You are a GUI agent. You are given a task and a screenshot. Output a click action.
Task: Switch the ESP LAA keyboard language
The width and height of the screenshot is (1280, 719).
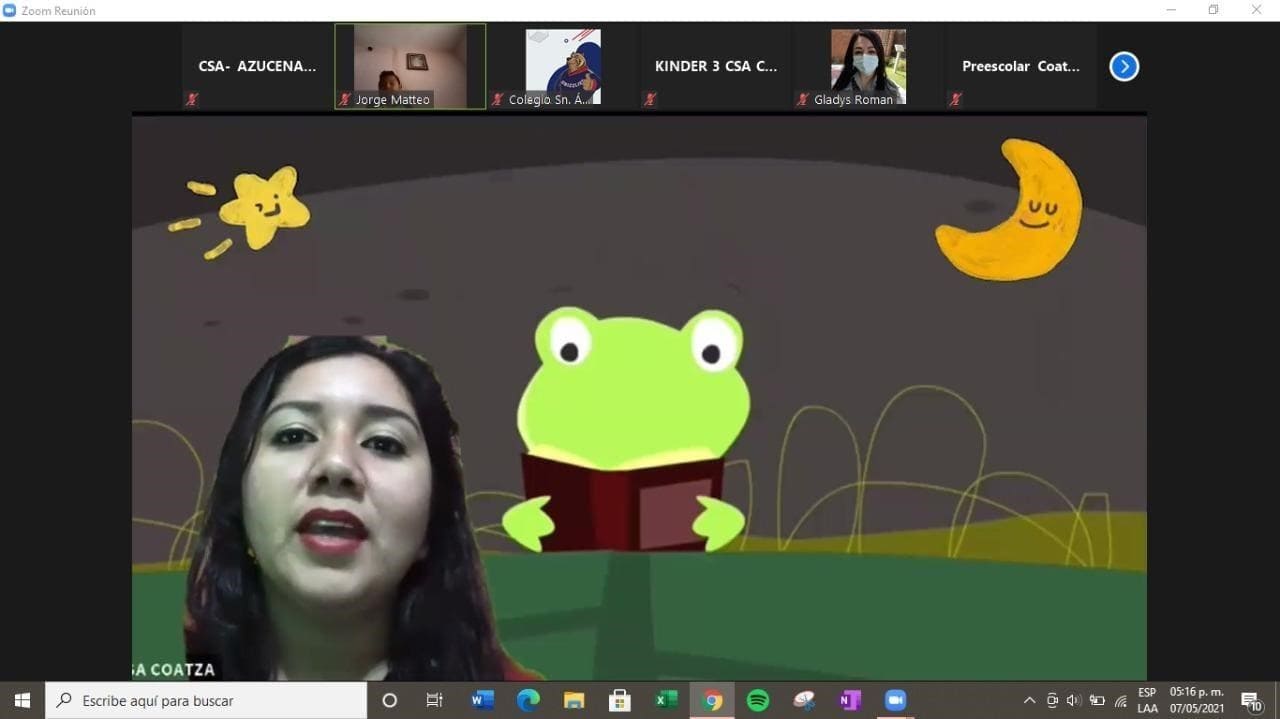(1147, 700)
